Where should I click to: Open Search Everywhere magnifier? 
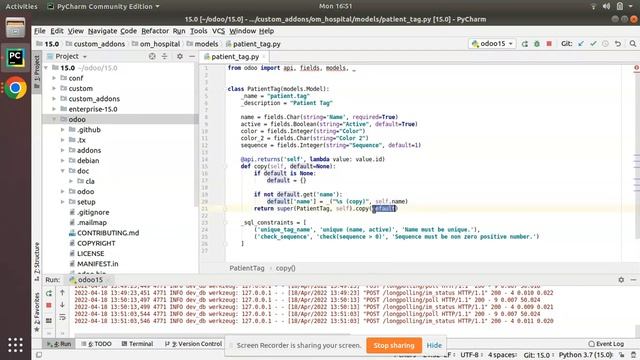tap(633, 44)
